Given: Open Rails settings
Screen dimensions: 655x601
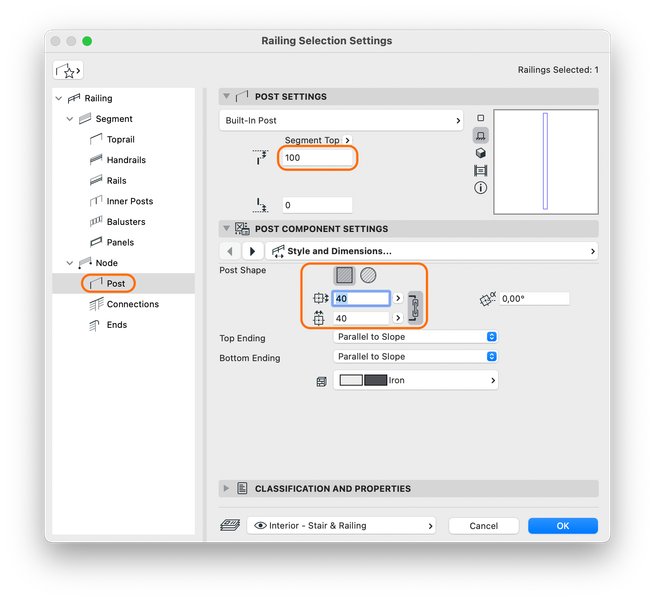Looking at the screenshot, I should click(117, 180).
